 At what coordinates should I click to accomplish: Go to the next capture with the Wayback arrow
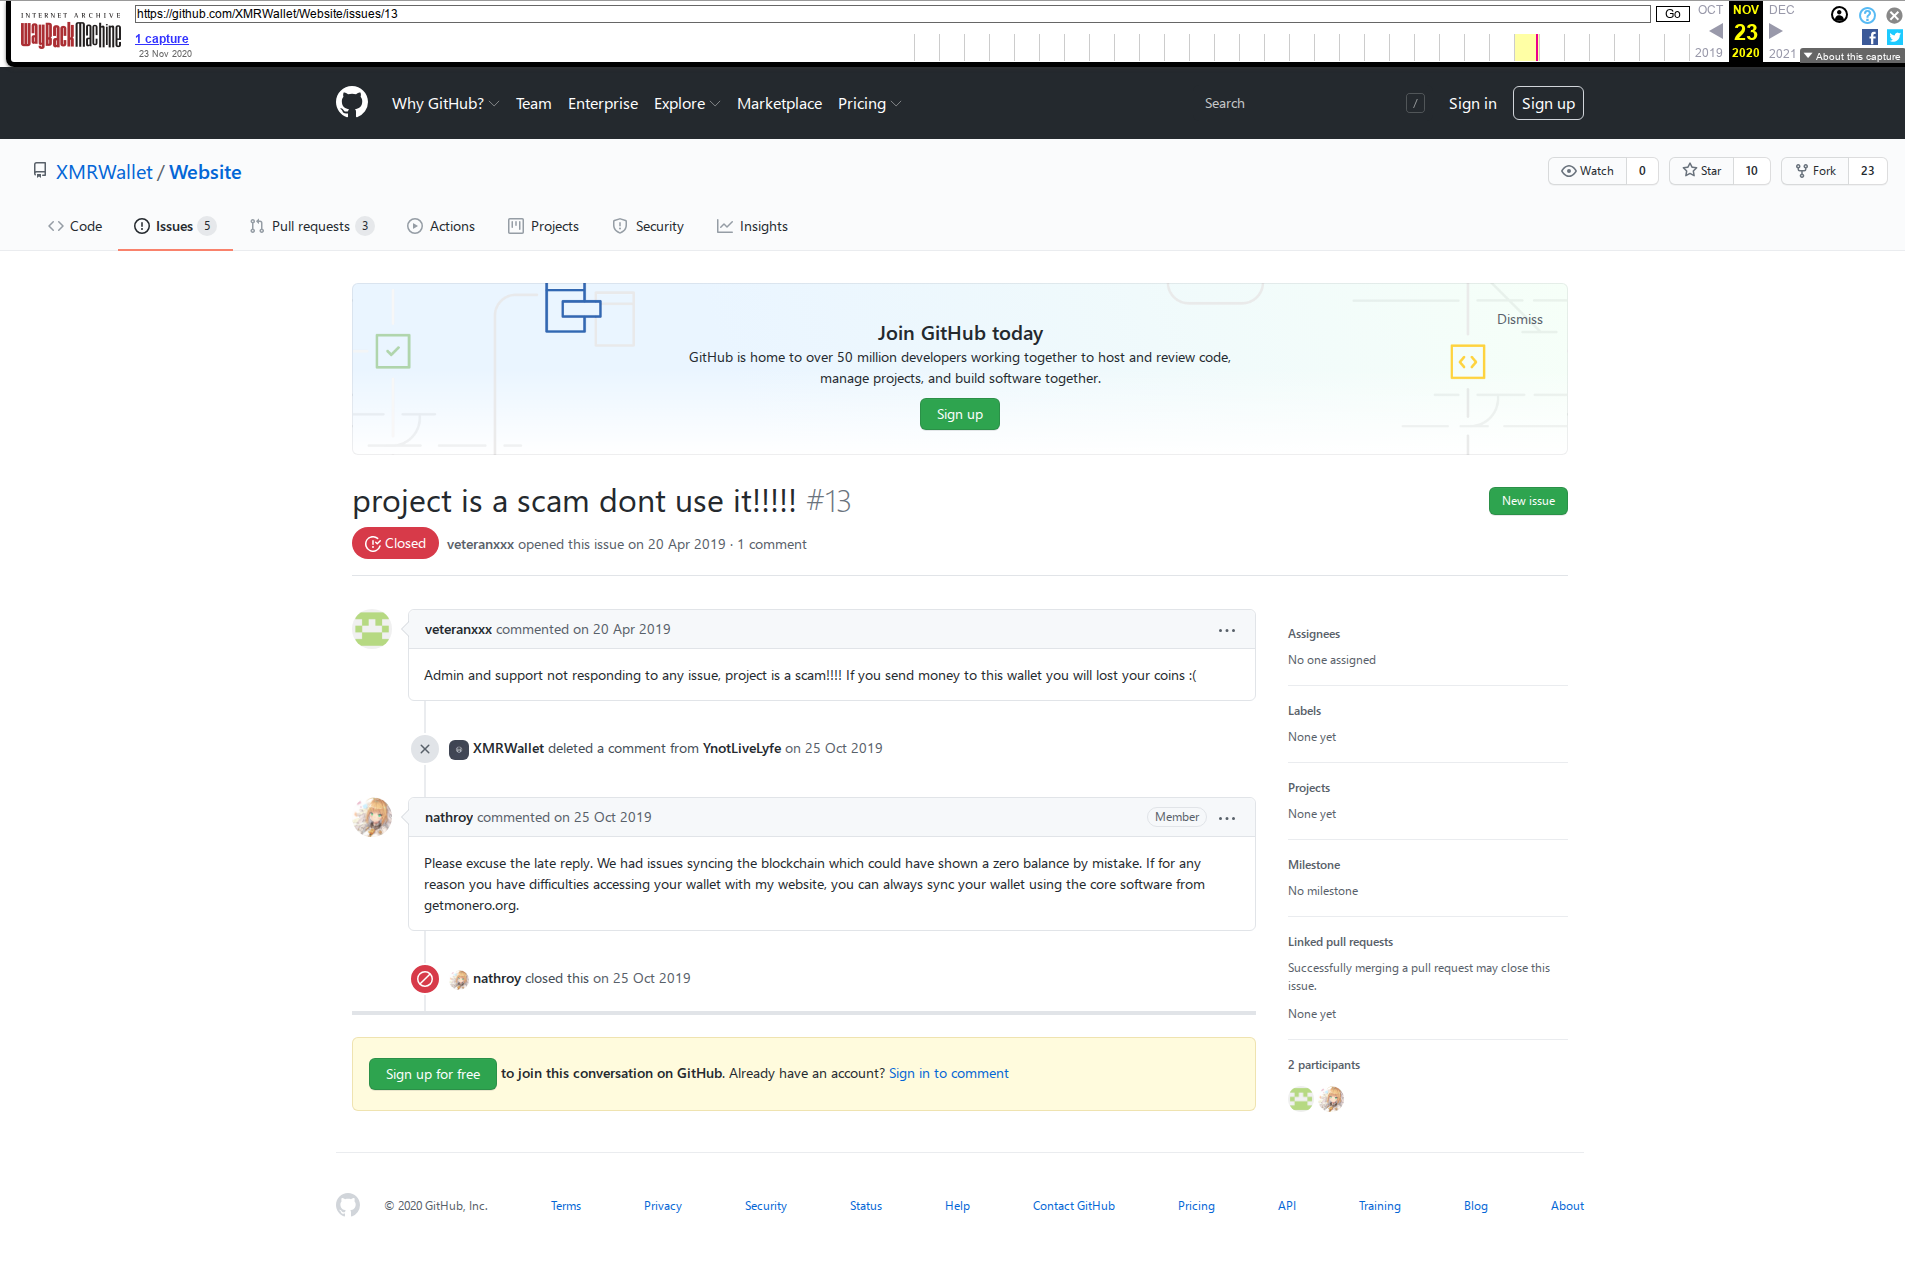click(1776, 31)
